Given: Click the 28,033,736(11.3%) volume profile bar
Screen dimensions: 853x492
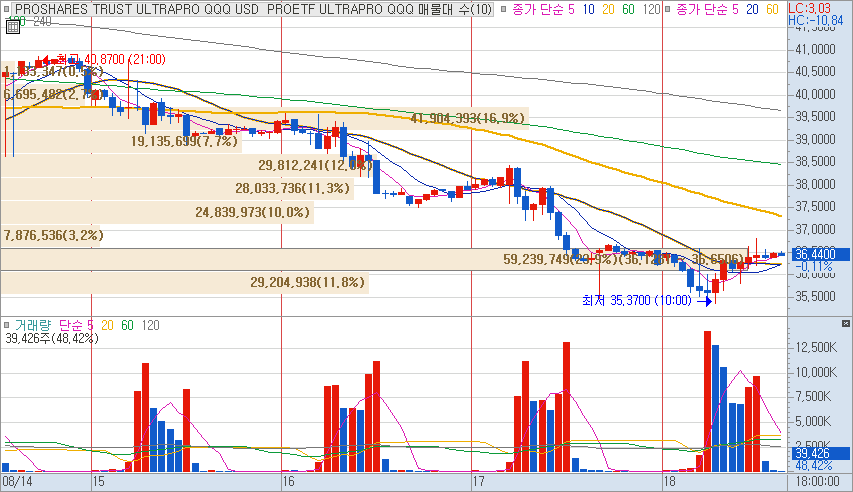Looking at the screenshot, I should pos(177,188).
